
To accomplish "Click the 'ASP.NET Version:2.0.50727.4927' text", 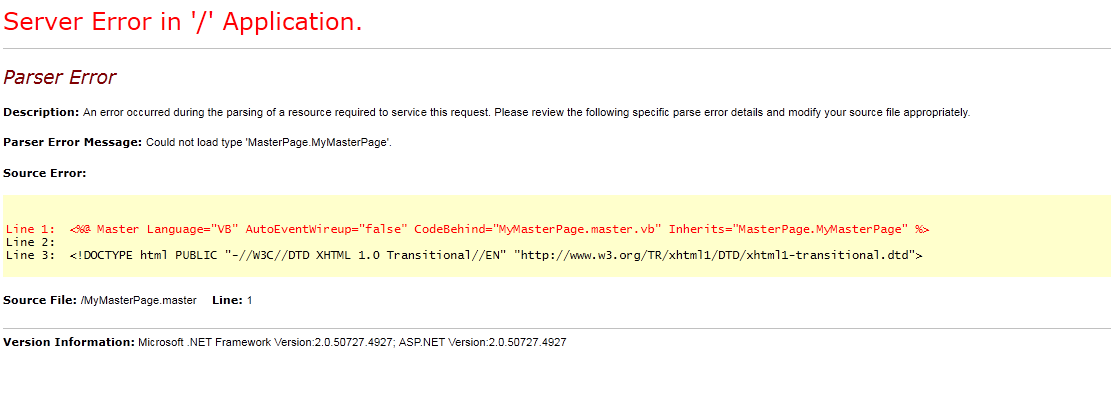I will (483, 342).
